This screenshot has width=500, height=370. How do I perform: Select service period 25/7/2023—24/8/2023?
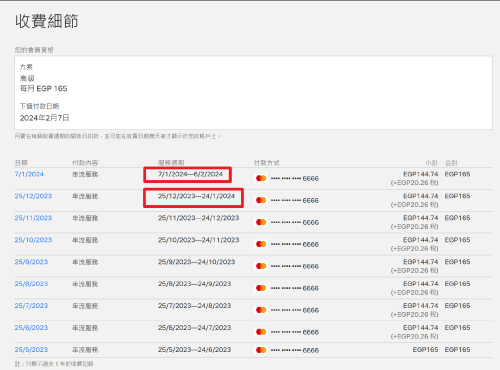(194, 306)
